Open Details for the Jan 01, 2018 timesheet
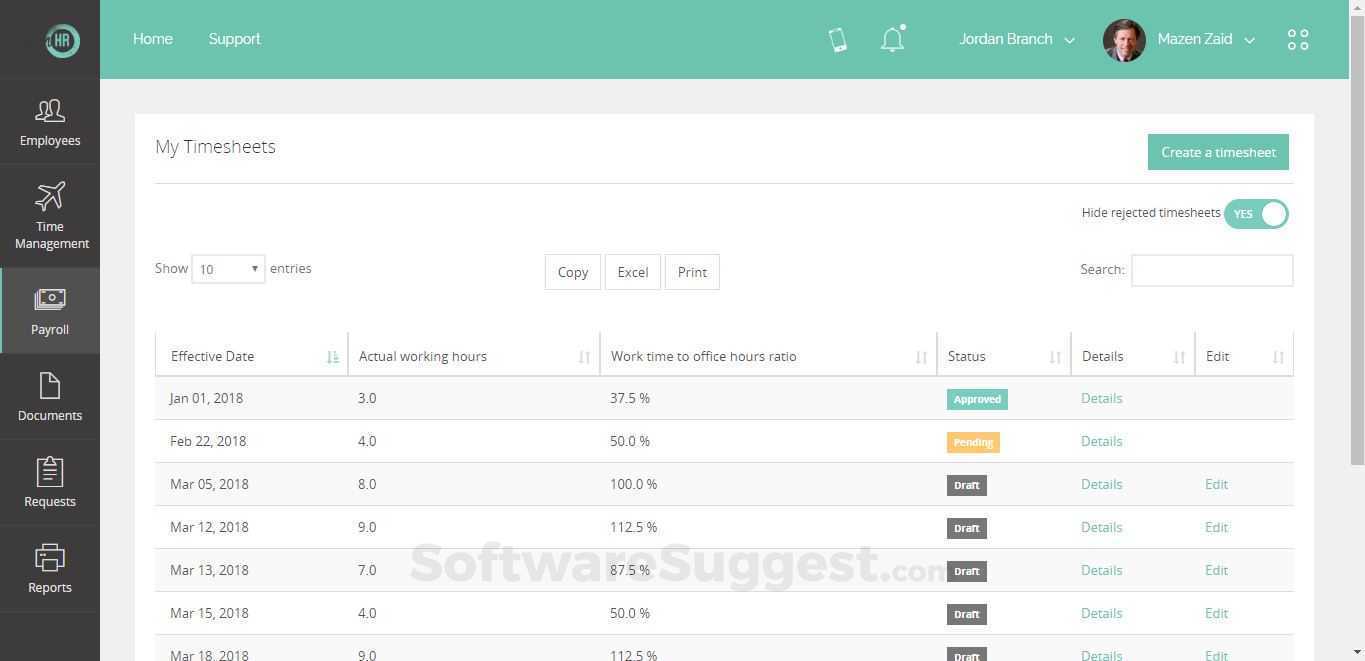The height and width of the screenshot is (661, 1365). (1101, 397)
